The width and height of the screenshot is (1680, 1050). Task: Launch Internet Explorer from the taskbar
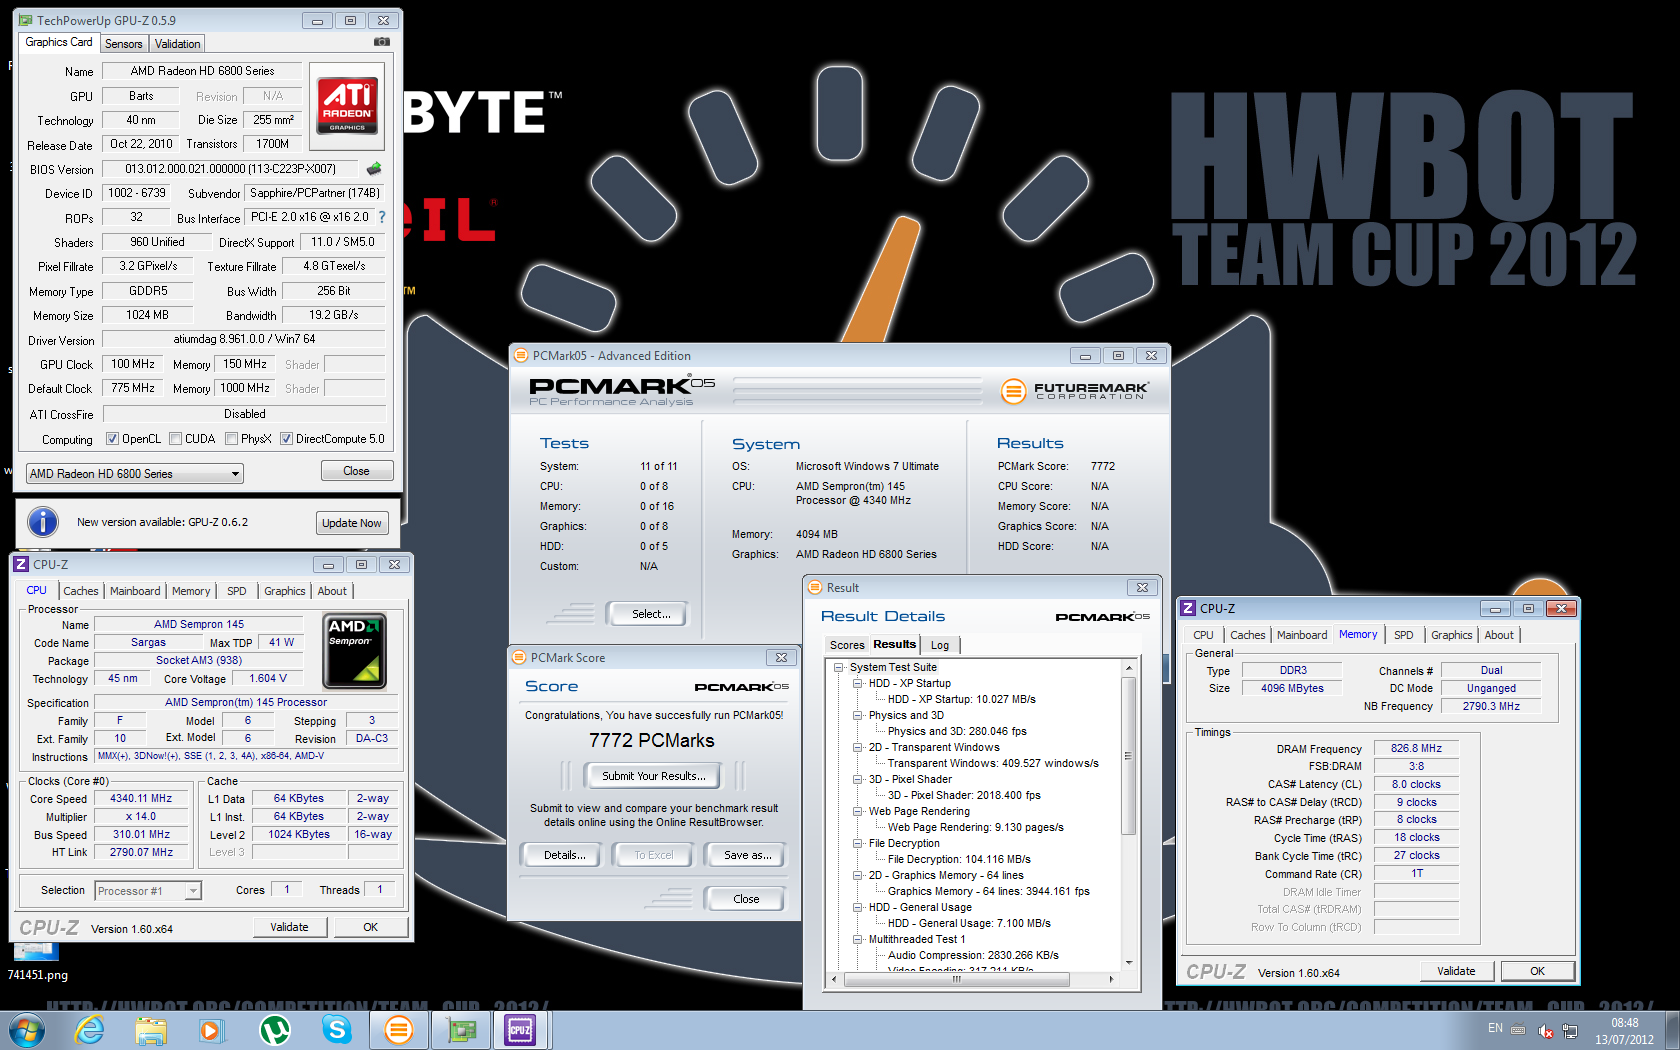(89, 1030)
